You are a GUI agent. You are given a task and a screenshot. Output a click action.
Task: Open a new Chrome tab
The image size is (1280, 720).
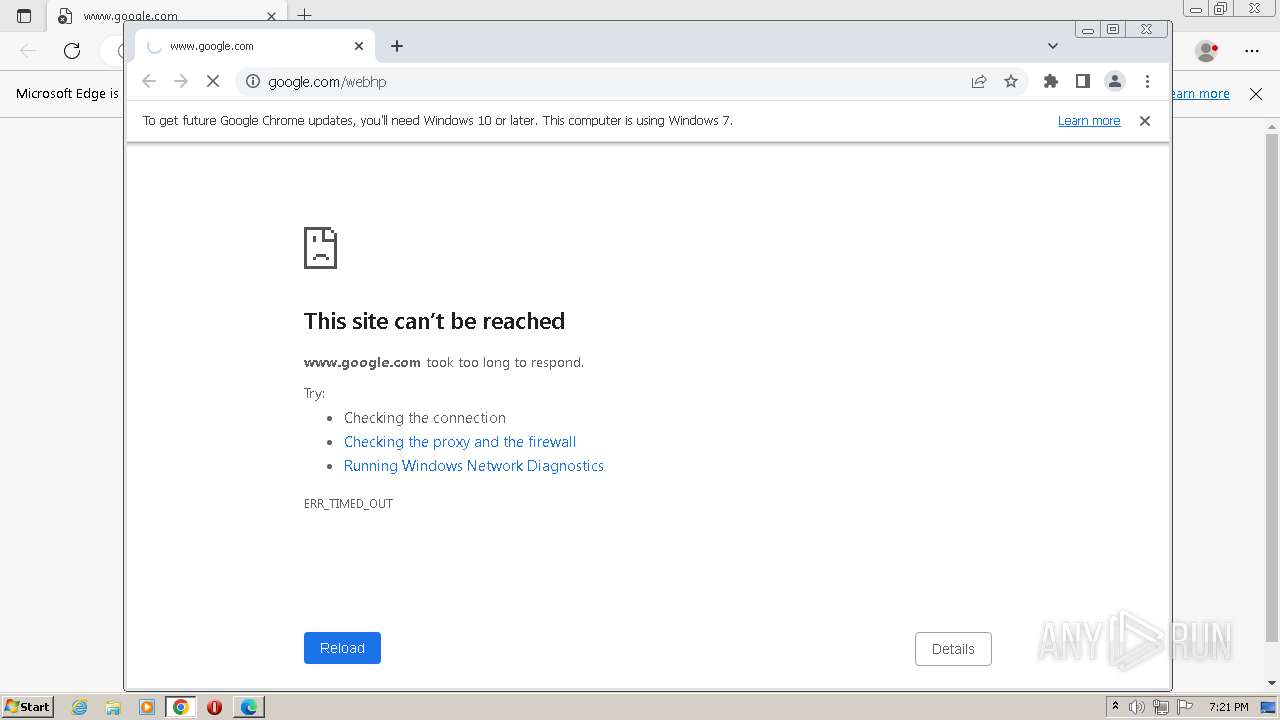(397, 46)
